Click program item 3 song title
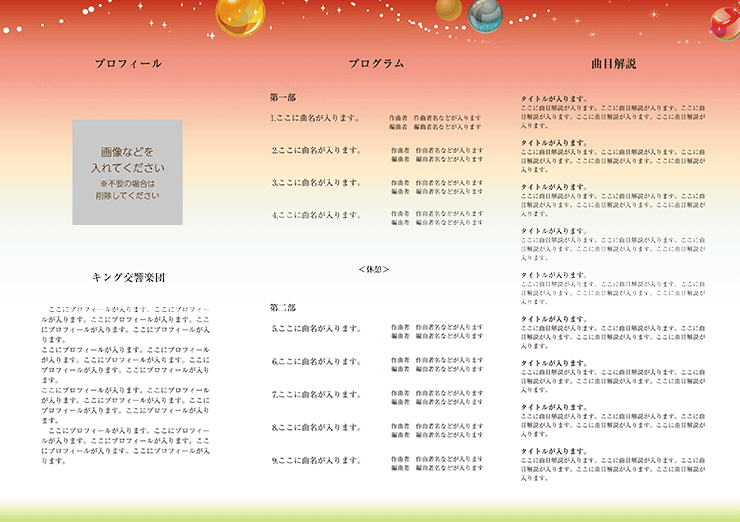Screen dimensions: 740x522 click(x=316, y=183)
